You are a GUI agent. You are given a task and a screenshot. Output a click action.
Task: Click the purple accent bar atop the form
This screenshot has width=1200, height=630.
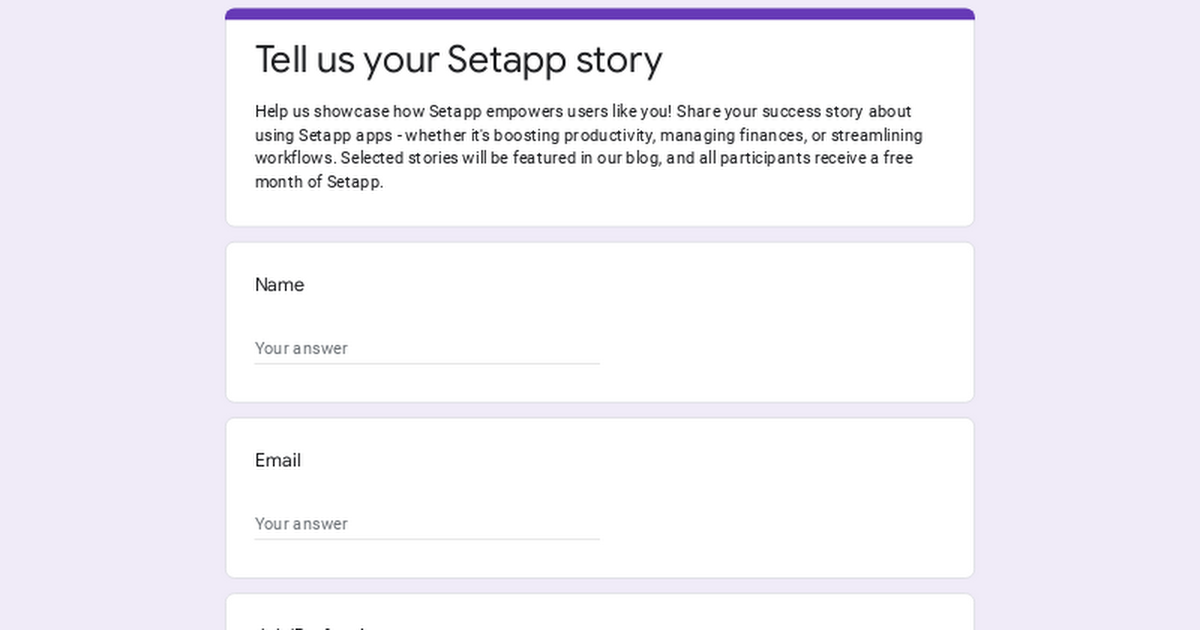(x=600, y=14)
